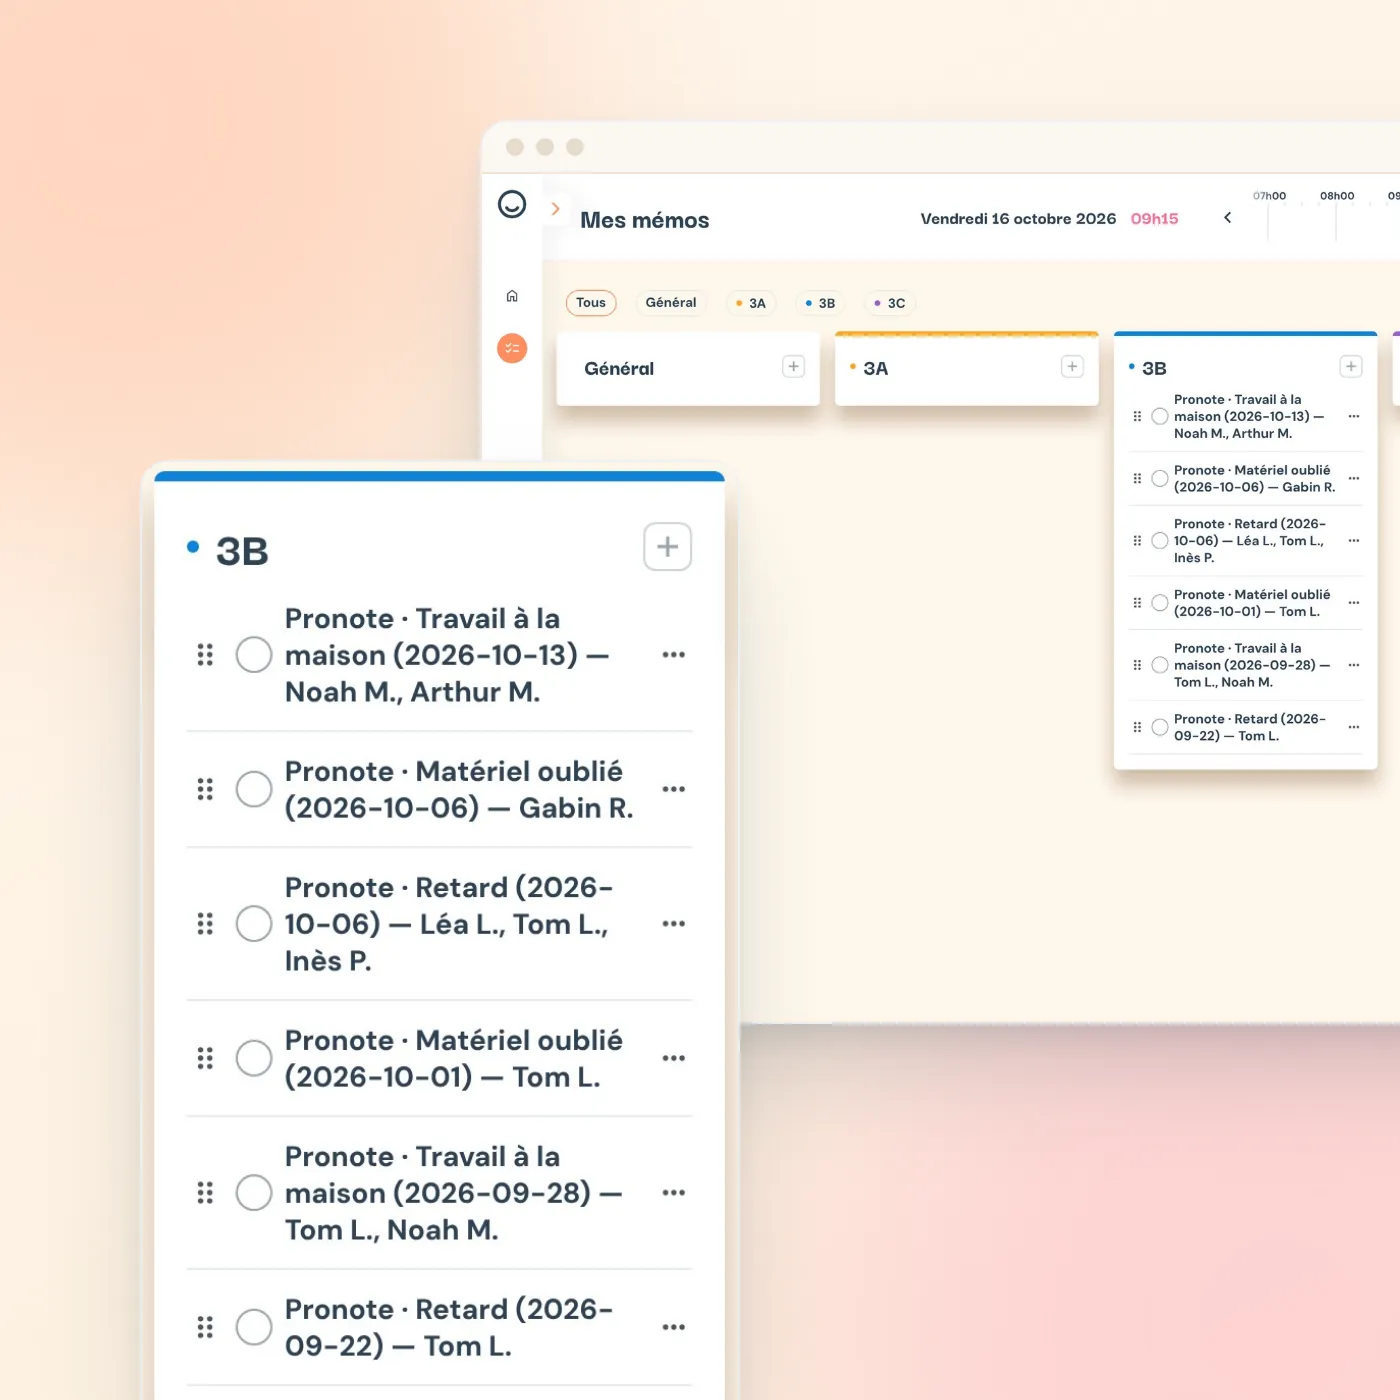Image resolution: width=1400 pixels, height=1400 pixels.
Task: Open the home icon in the app sidebar
Action: coord(512,296)
